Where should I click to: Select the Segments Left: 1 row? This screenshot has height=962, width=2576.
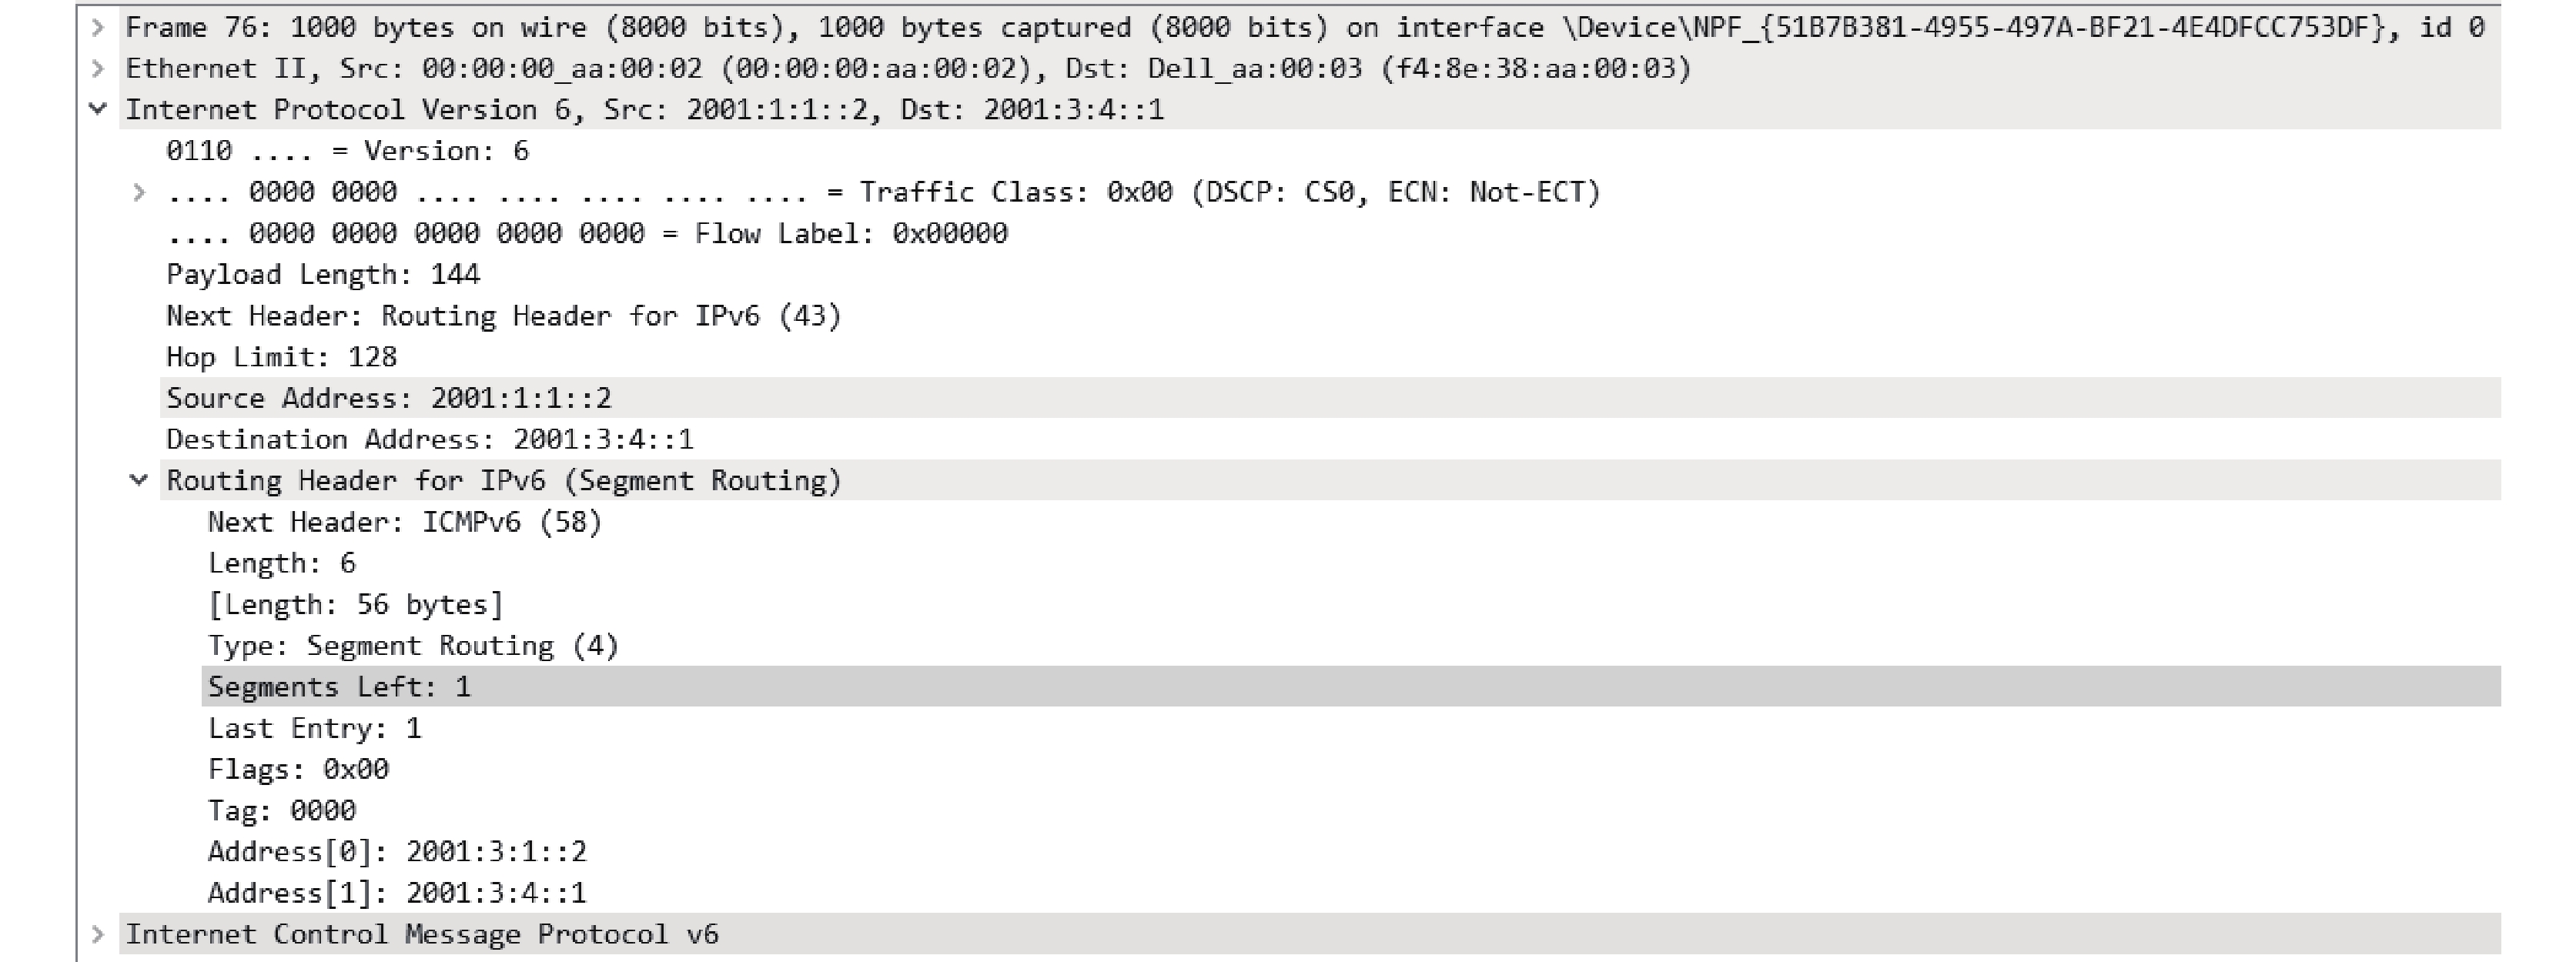[339, 687]
